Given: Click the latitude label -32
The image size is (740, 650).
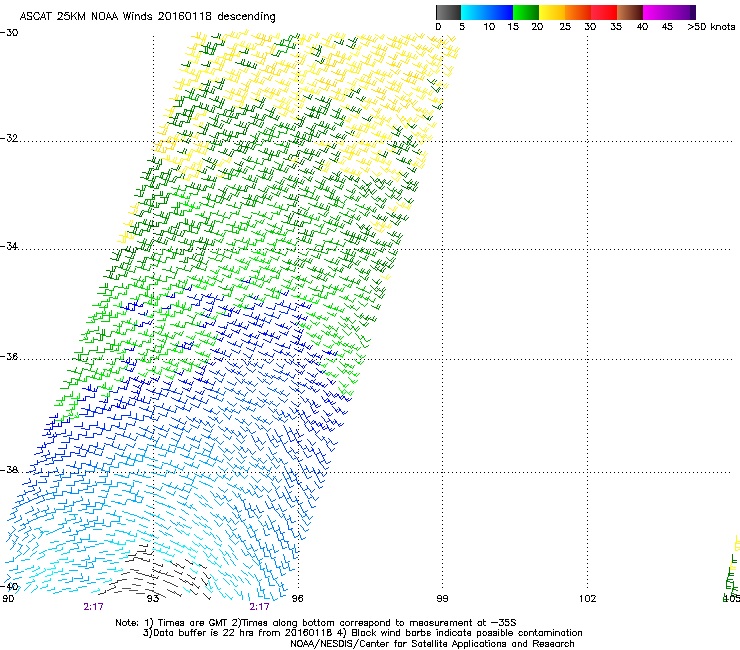Looking at the screenshot, I should tap(9, 138).
